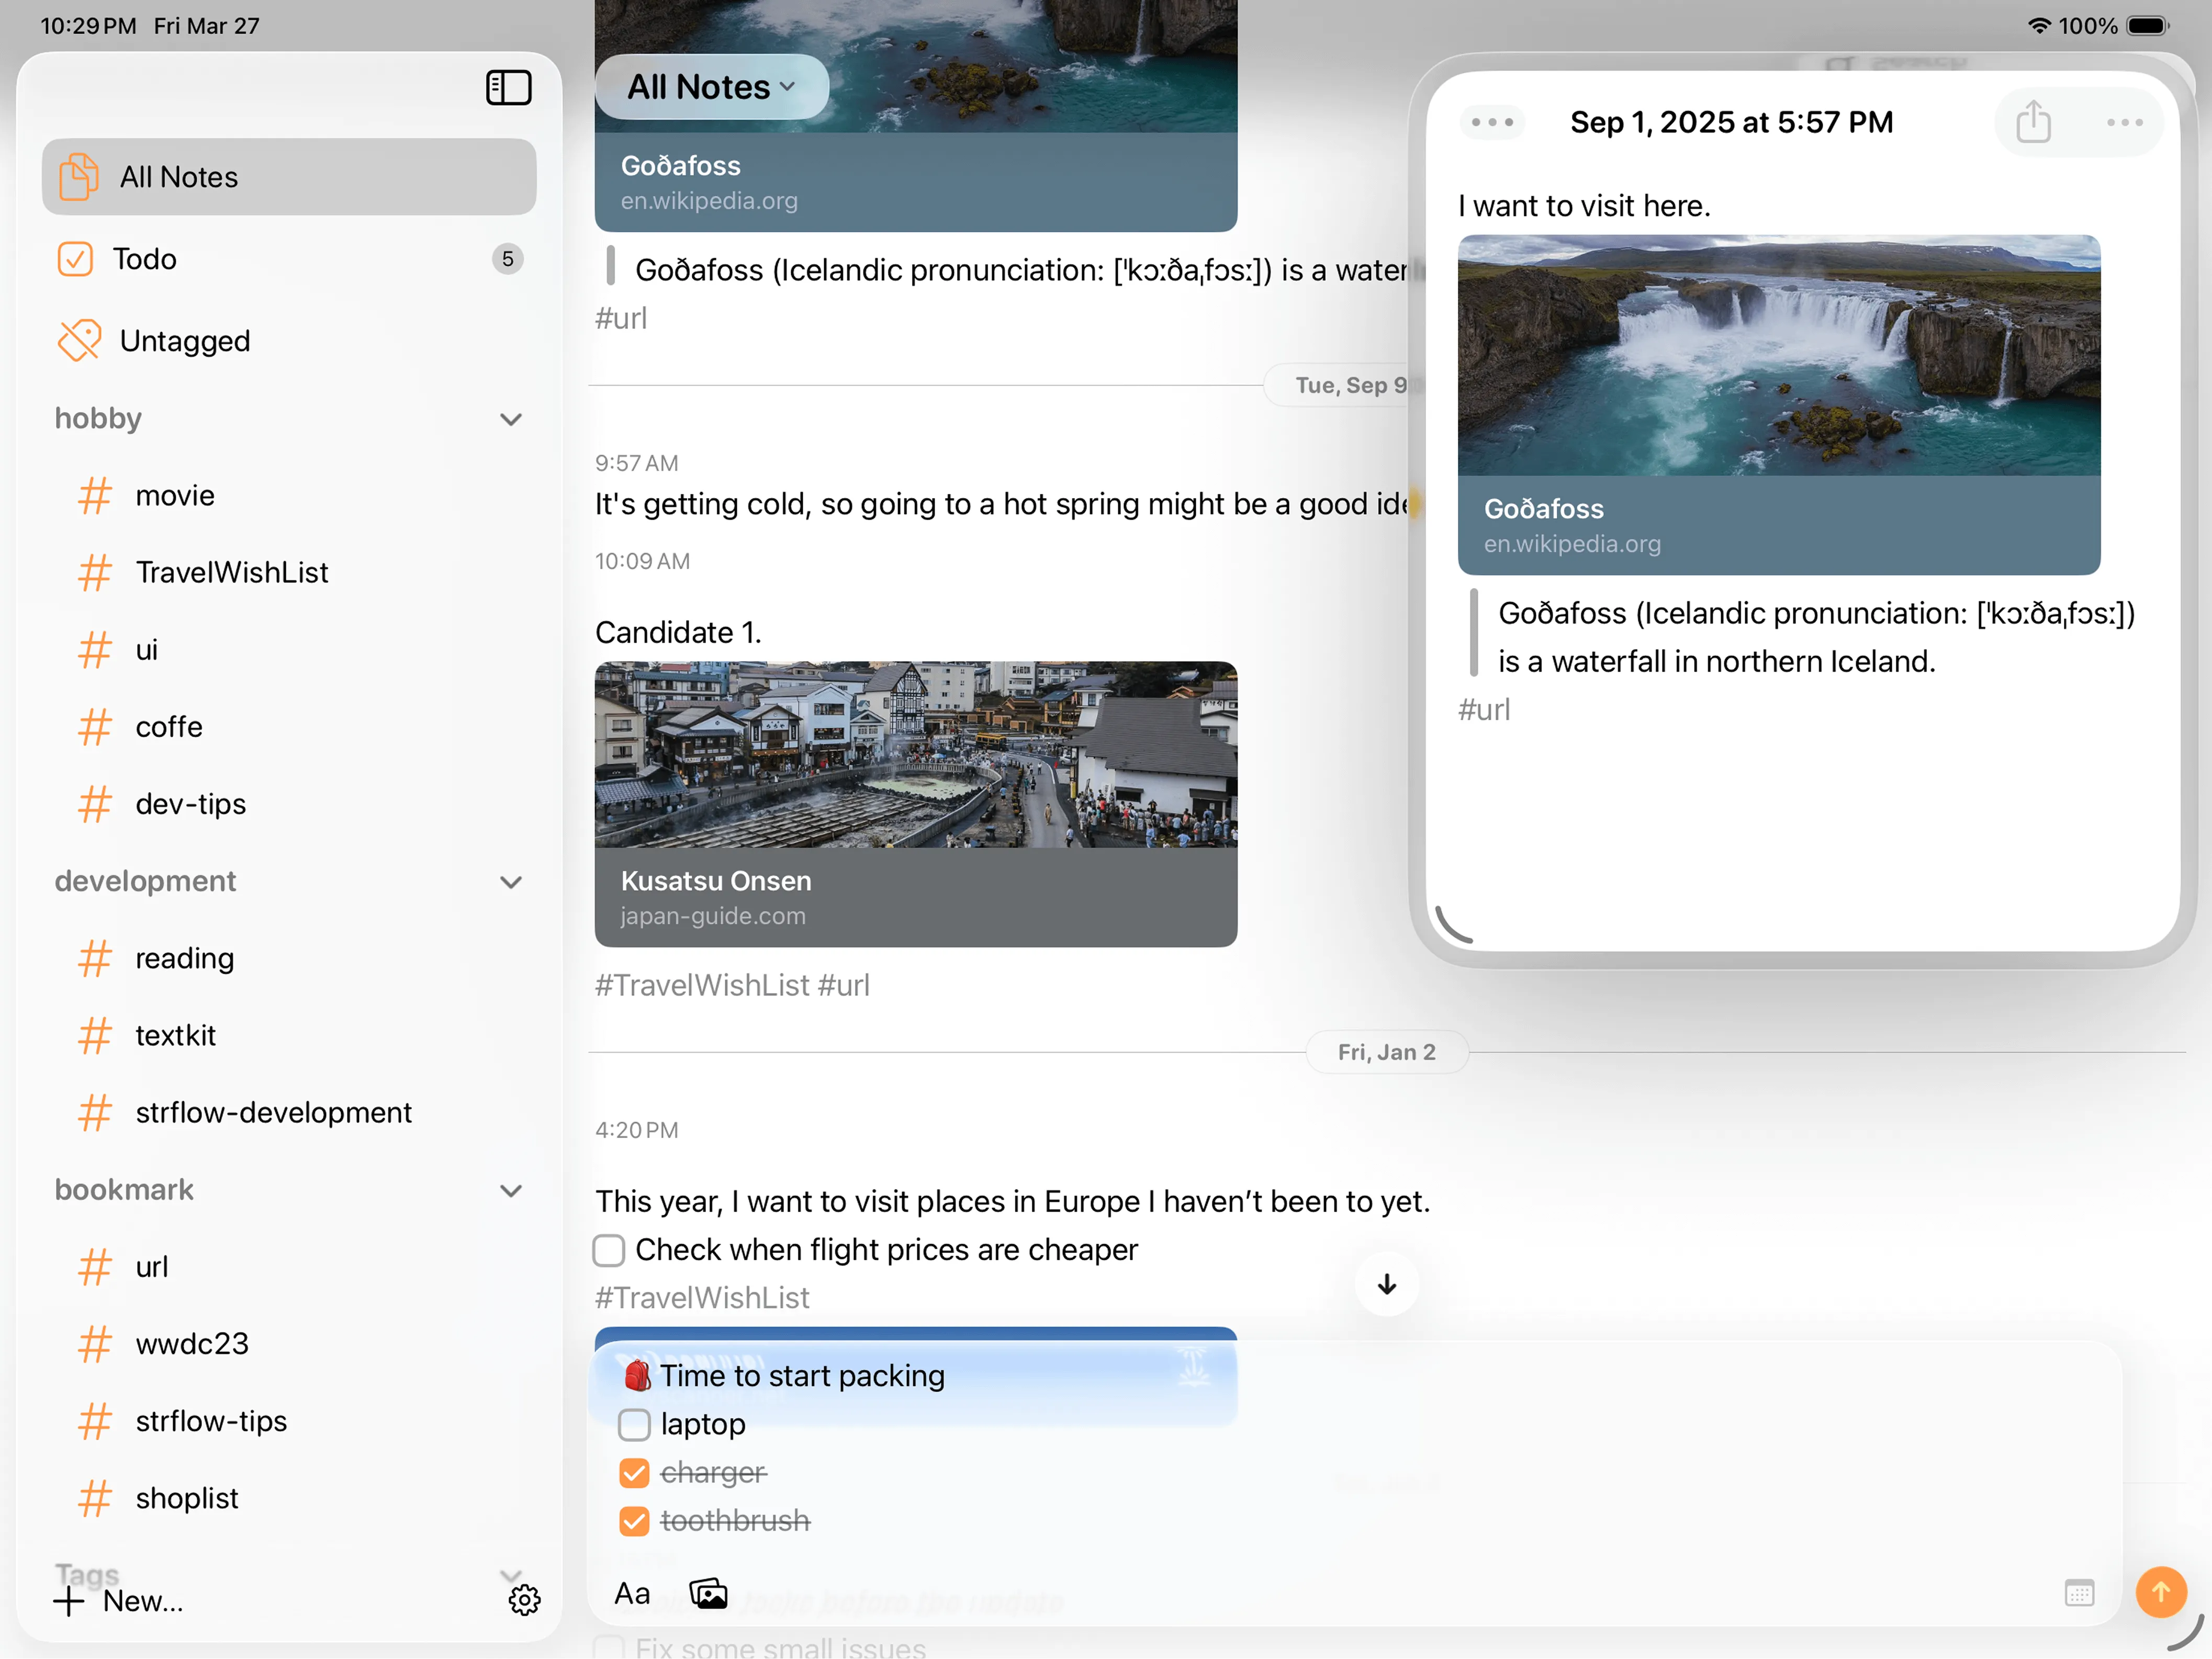
Task: Tap the Kusatsu Onsen photo thumbnail
Action: click(916, 754)
